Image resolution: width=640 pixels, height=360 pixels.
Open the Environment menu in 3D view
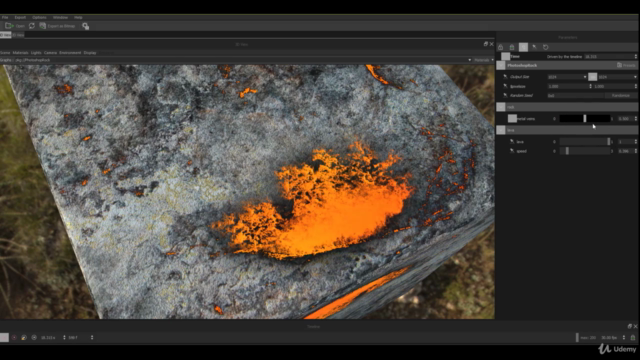click(70, 53)
